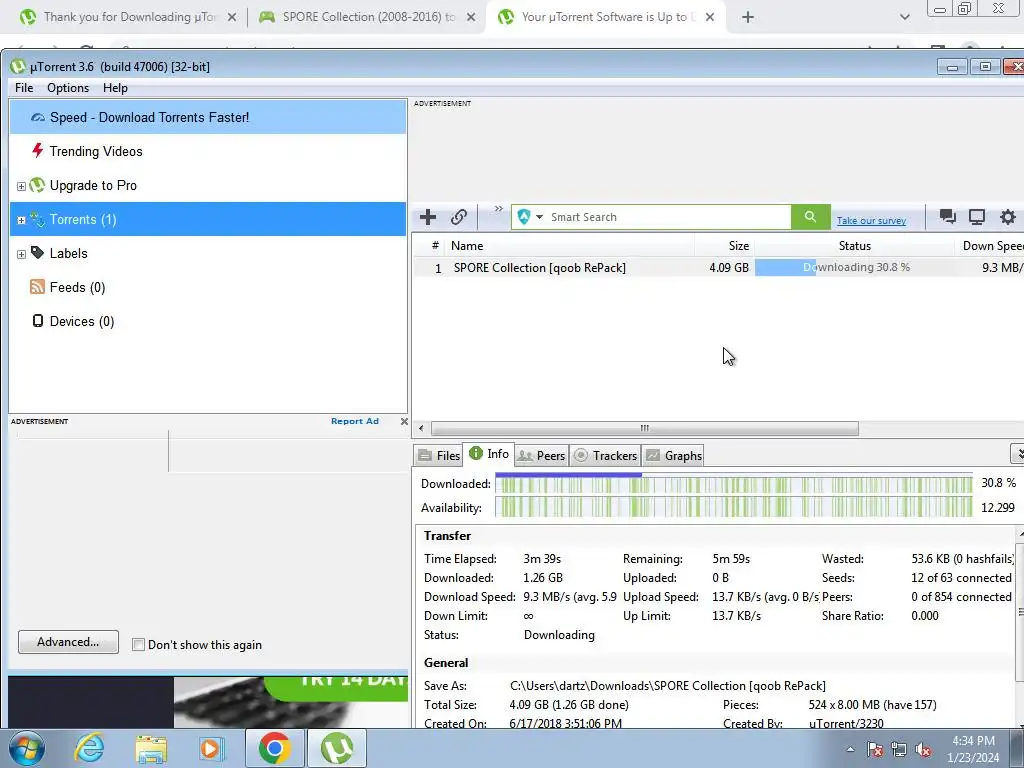Click the Action Center flag tray icon
This screenshot has height=768, width=1024.
[875, 749]
